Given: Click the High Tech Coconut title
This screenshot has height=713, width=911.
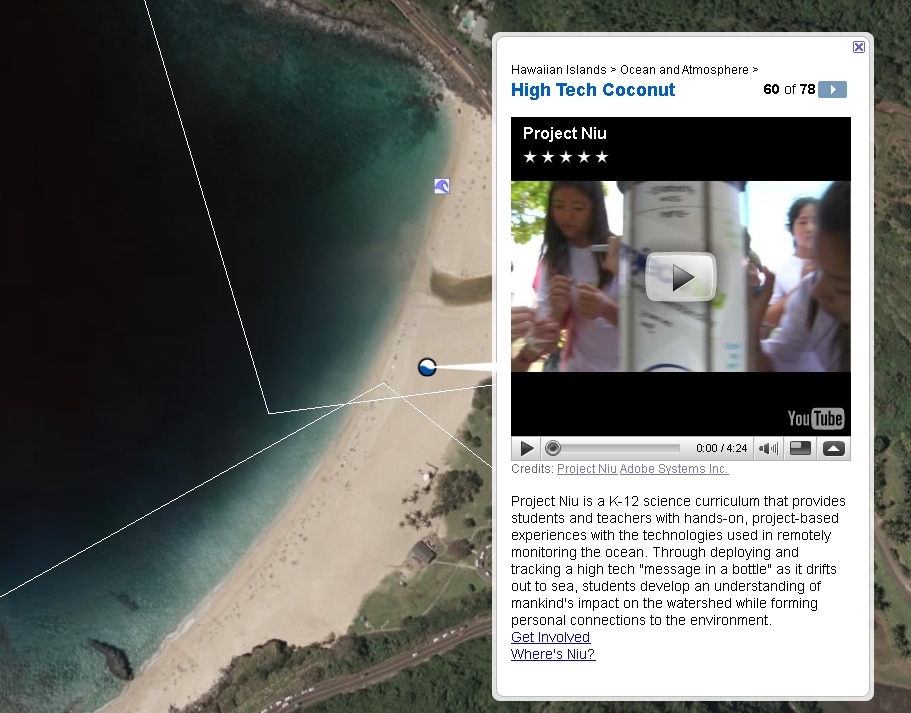Looking at the screenshot, I should pos(593,90).
